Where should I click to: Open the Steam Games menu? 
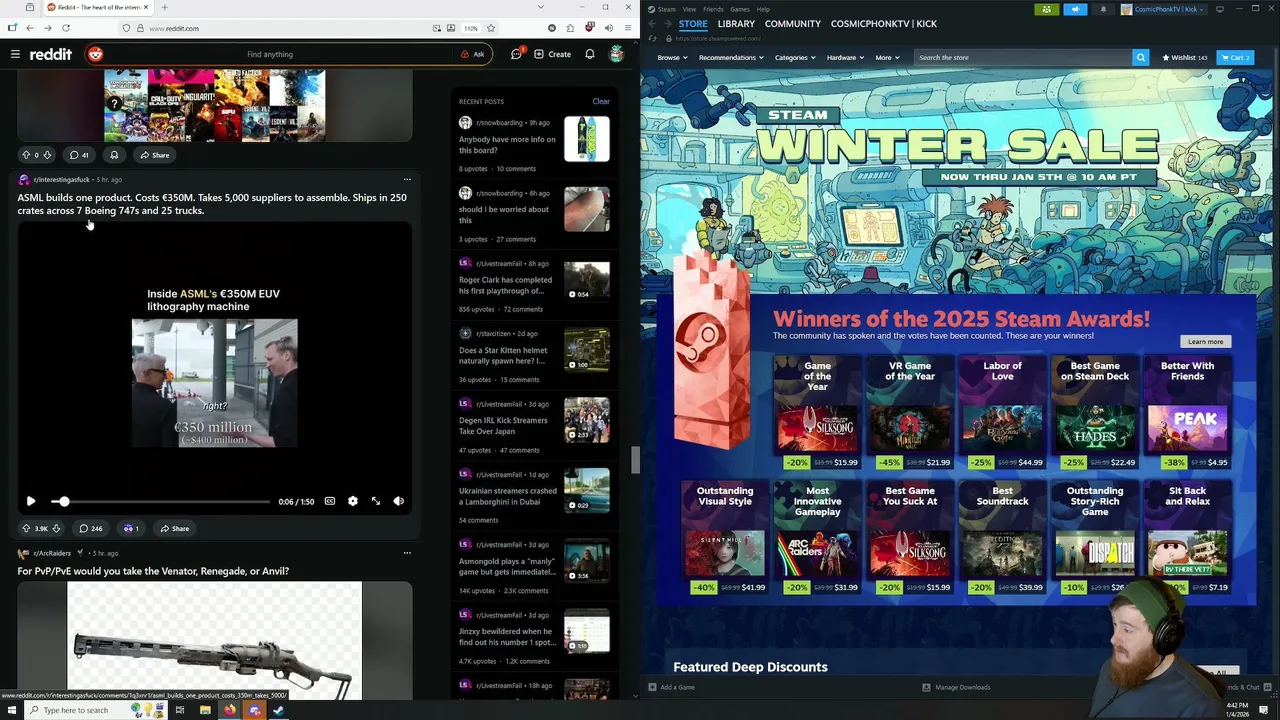740,9
